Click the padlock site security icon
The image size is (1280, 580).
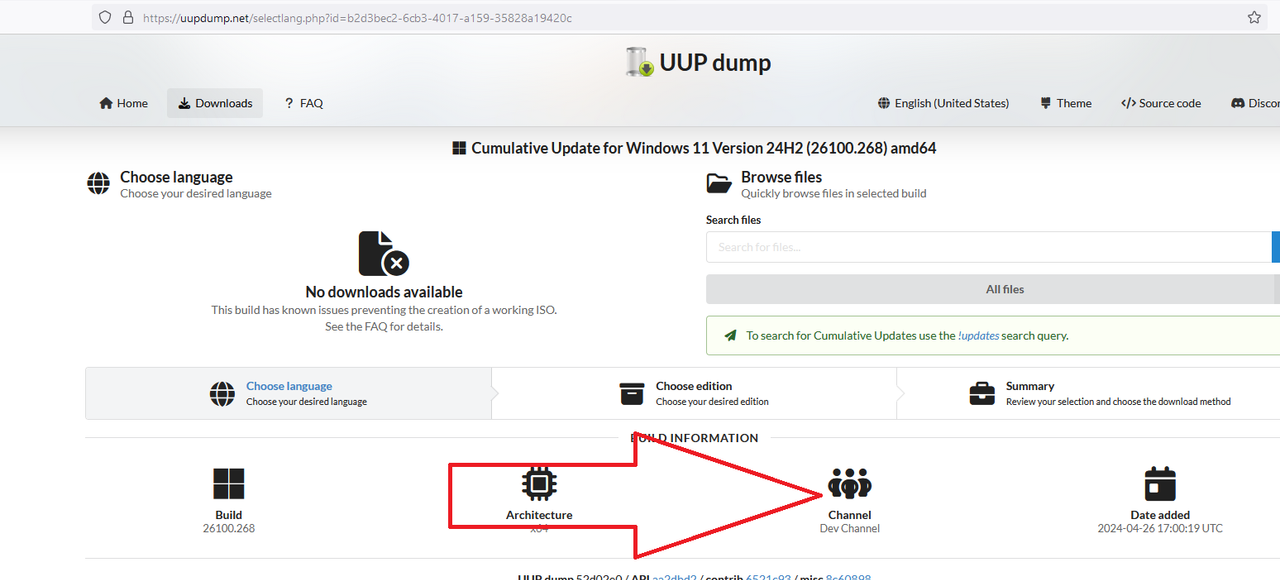pyautogui.click(x=127, y=17)
